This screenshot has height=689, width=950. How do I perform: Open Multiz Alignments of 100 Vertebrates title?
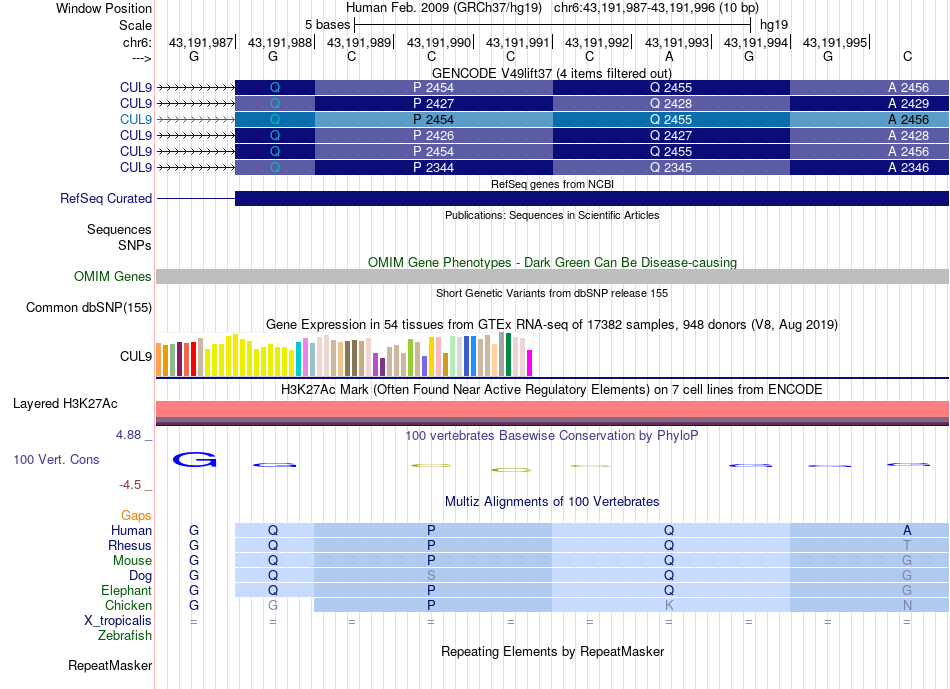552,501
